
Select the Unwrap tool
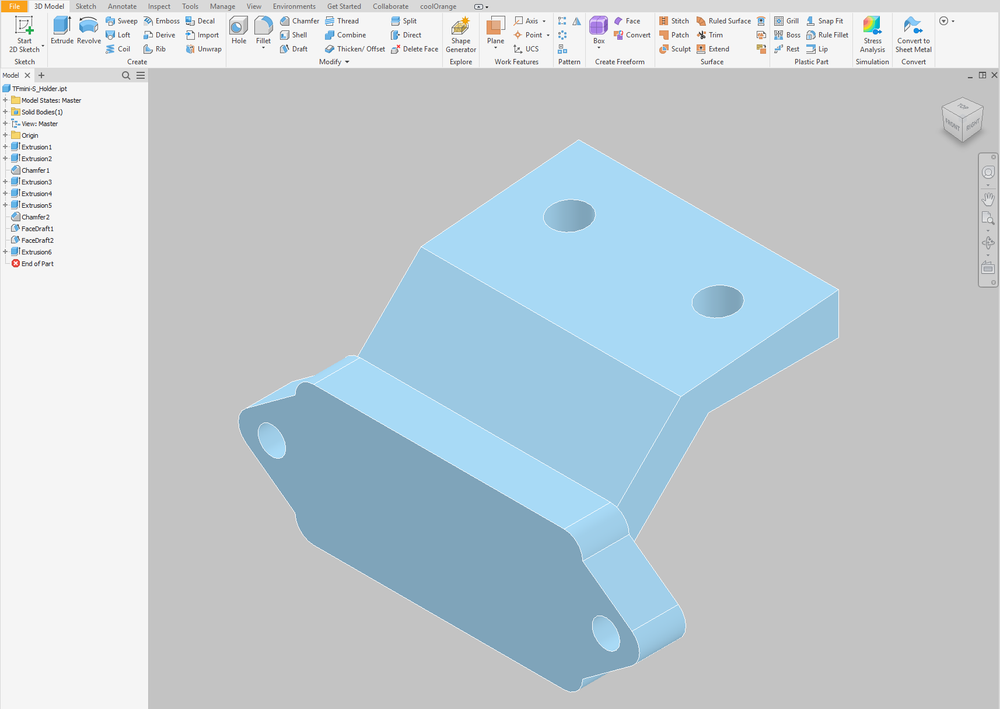(x=203, y=49)
